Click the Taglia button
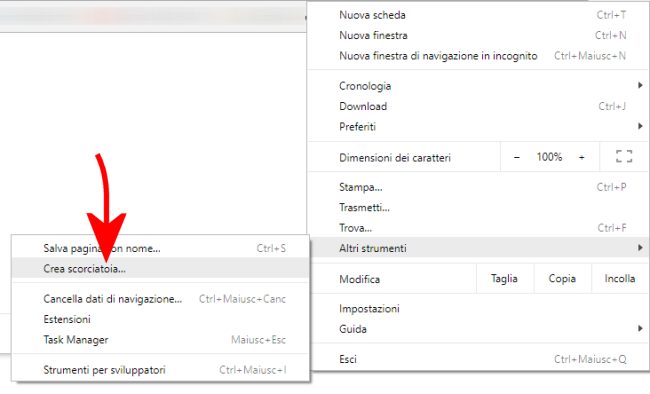Screen dimensions: 650x394 pyautogui.click(x=504, y=279)
